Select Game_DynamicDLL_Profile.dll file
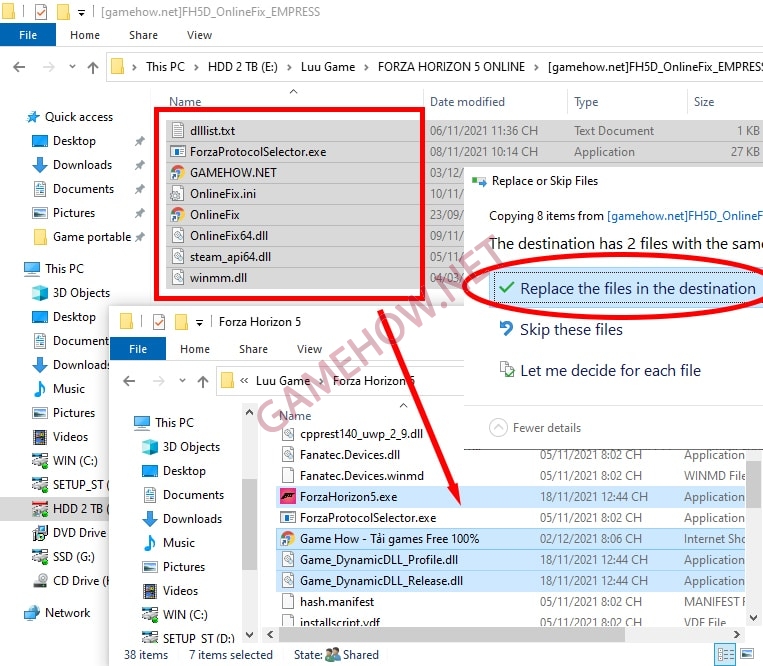The height and width of the screenshot is (666, 763). 510,559
